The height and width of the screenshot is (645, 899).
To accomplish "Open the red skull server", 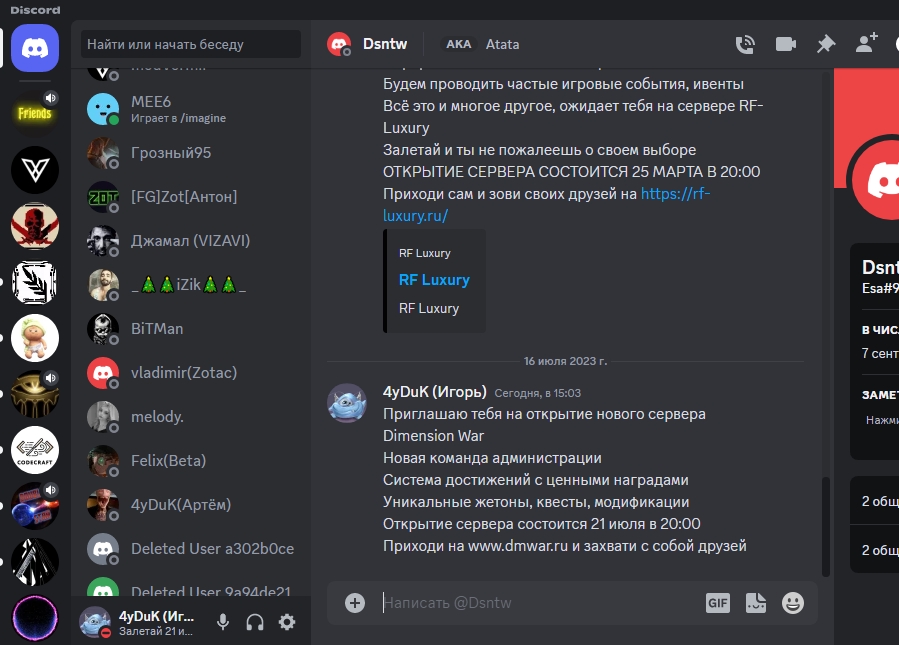I will click(35, 226).
